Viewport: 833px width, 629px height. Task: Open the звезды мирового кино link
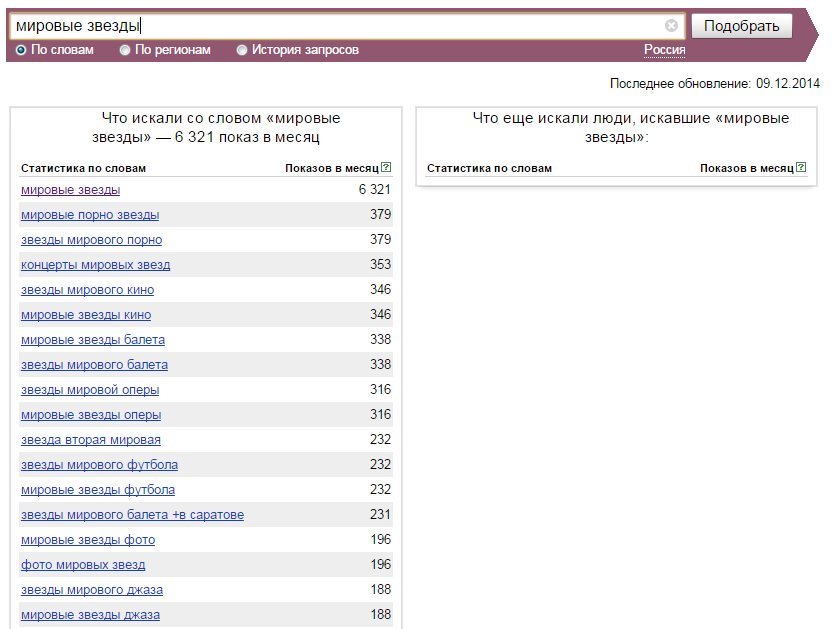pos(88,290)
